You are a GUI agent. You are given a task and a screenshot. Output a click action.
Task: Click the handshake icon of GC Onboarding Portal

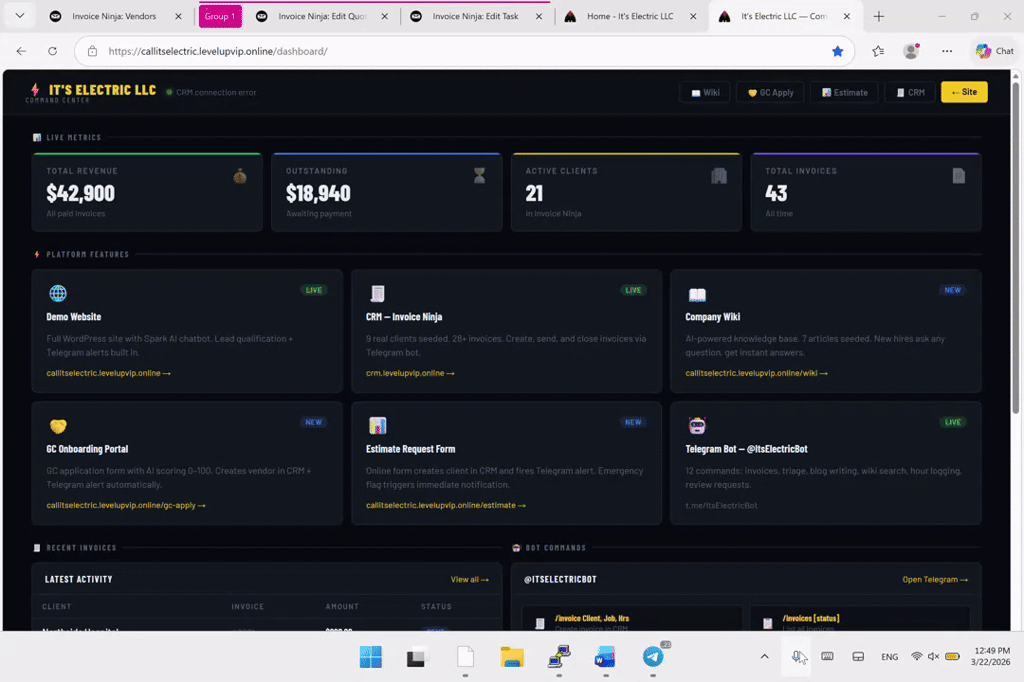[x=58, y=426]
